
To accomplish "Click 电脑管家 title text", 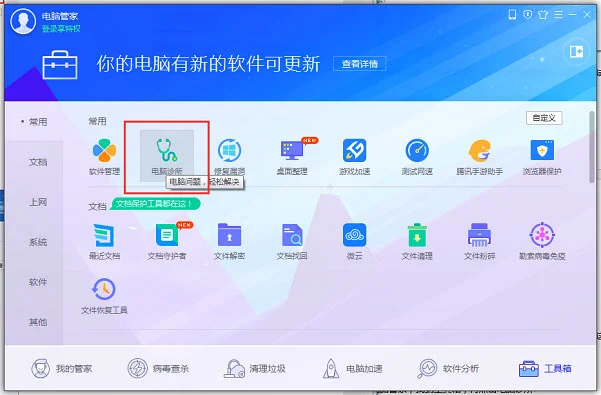I will click(60, 16).
